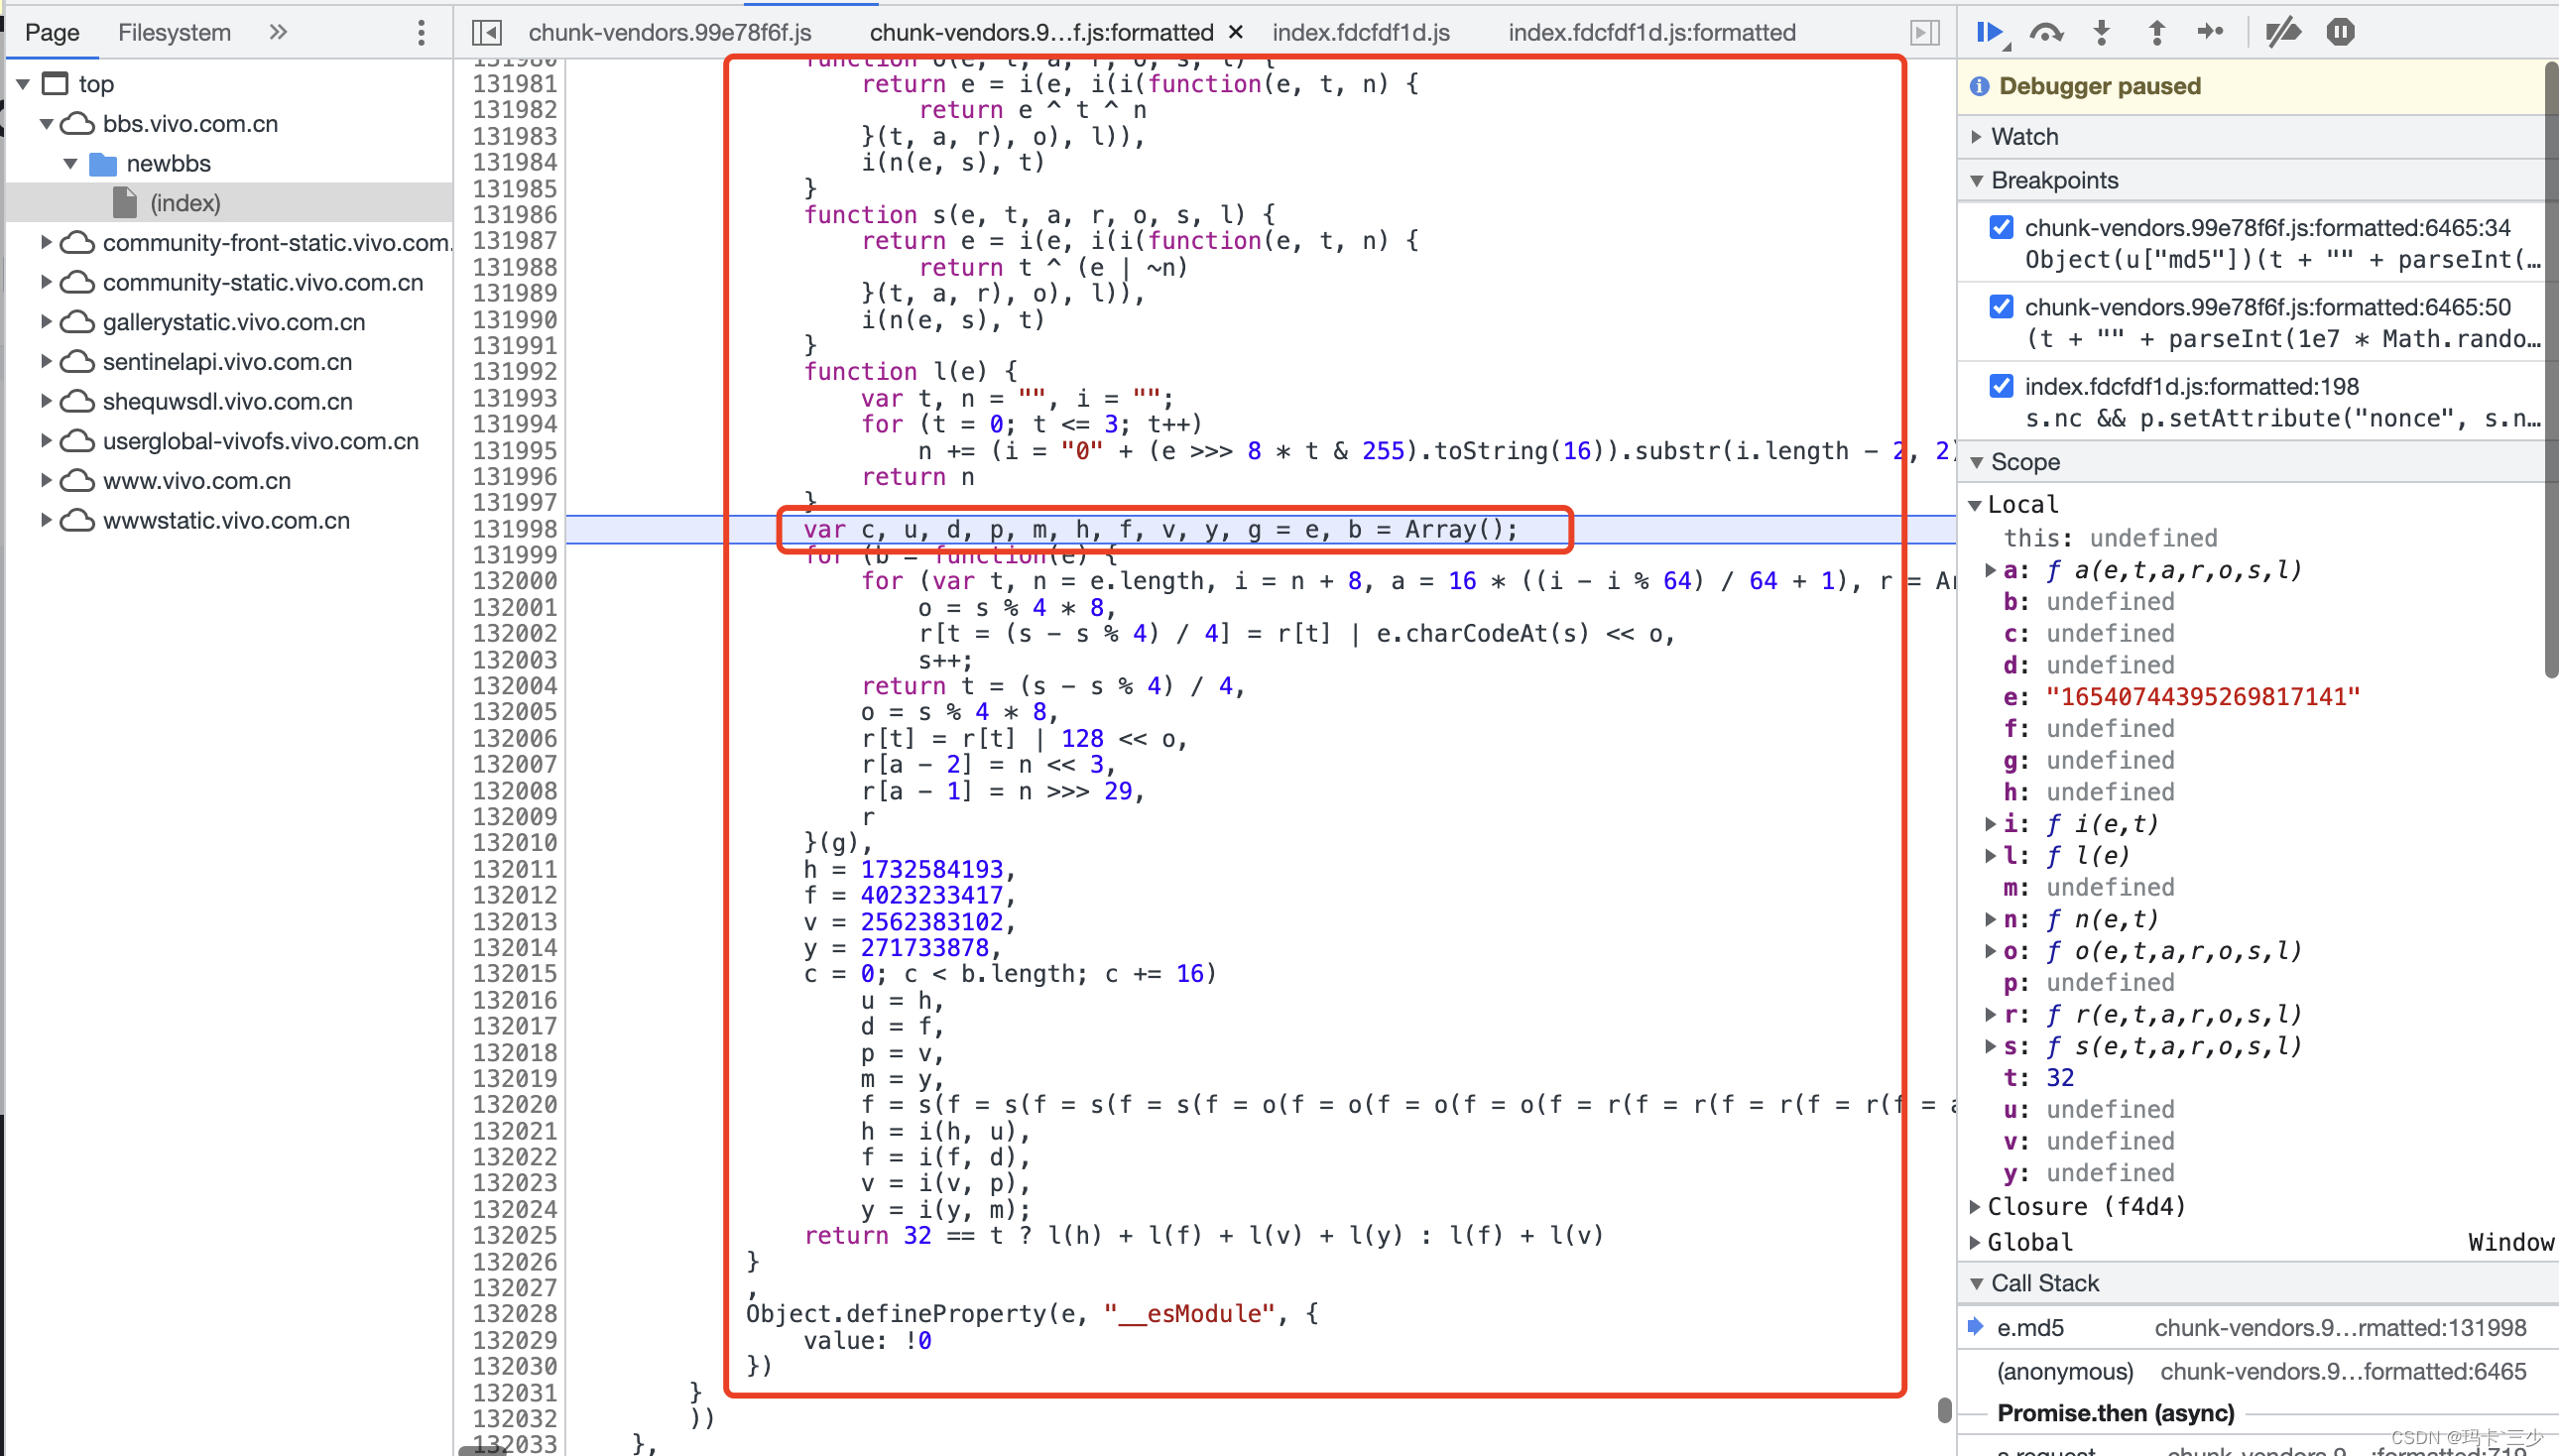The width and height of the screenshot is (2559, 1456).
Task: Click the Deactivate all breakpoints icon
Action: (2283, 30)
